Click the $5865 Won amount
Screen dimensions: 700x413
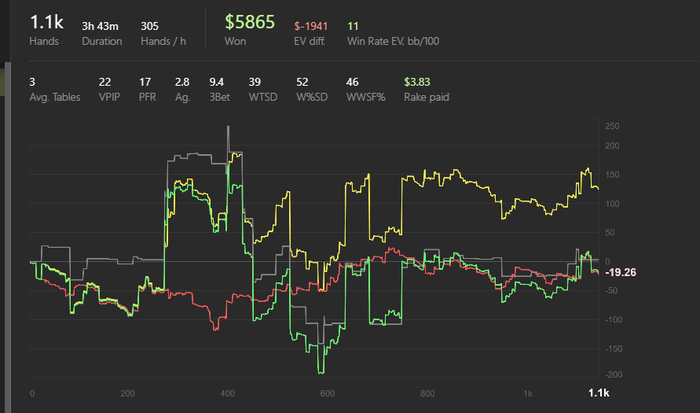pyautogui.click(x=250, y=30)
